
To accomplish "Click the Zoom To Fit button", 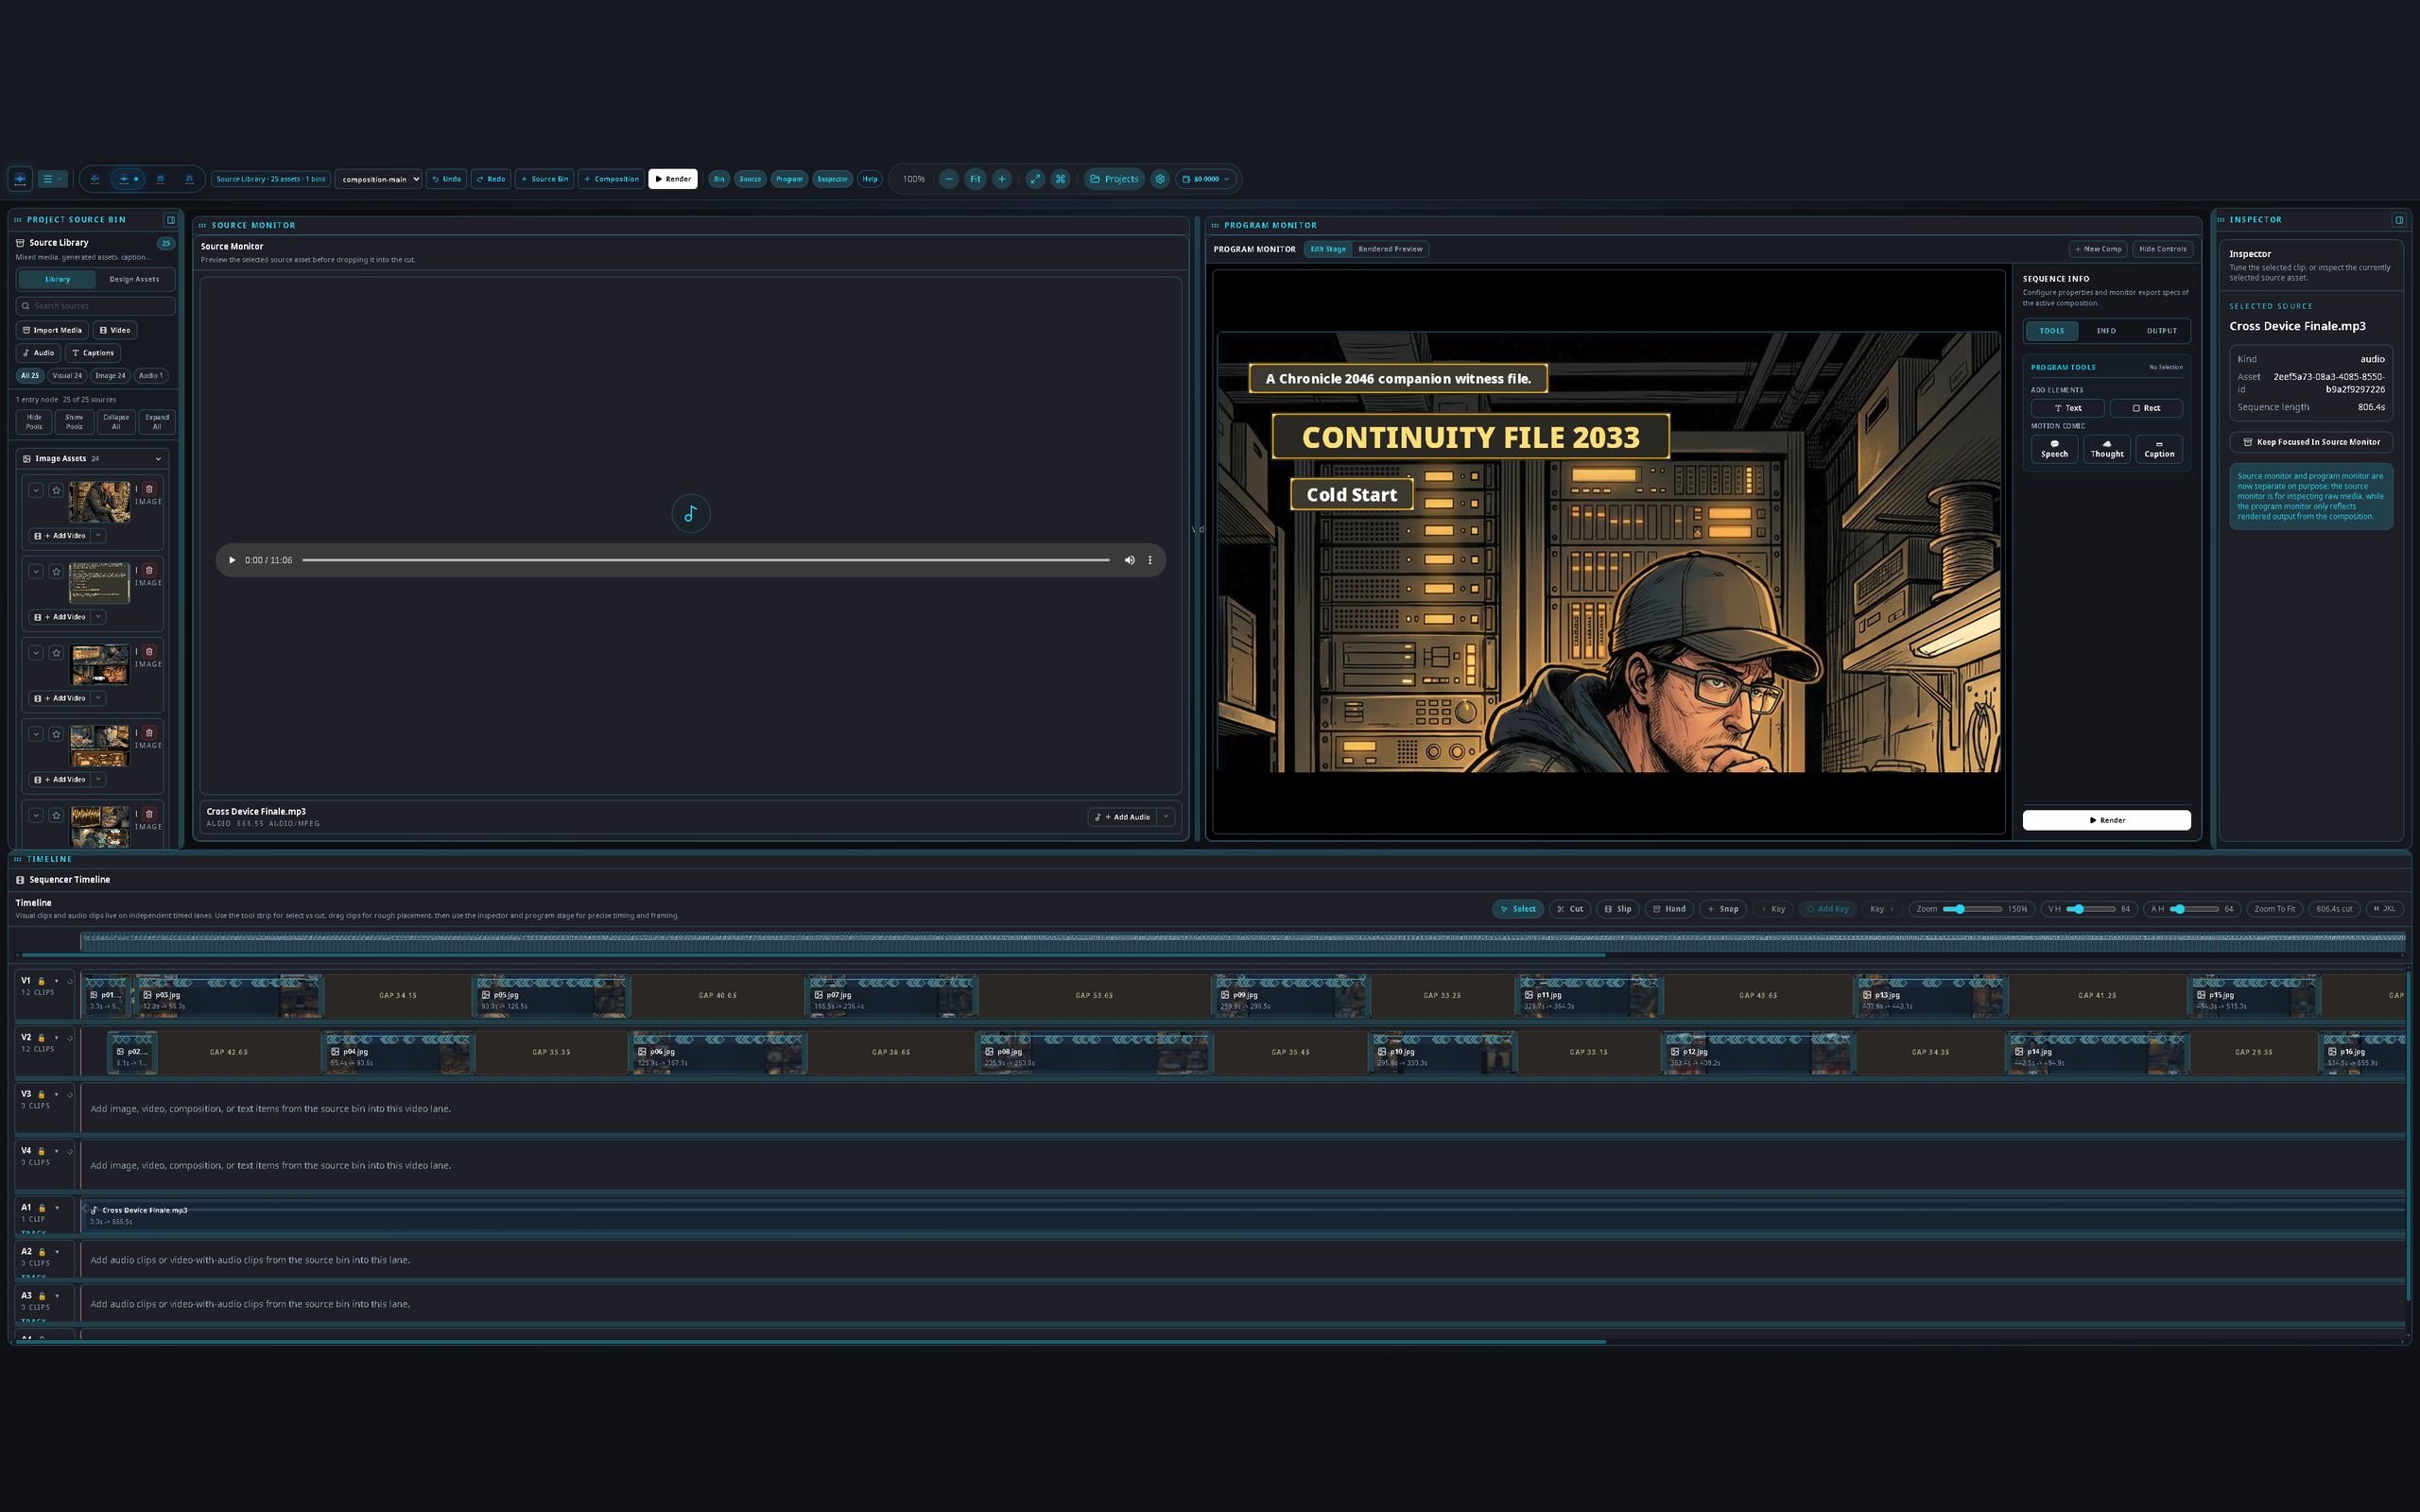I will (x=2274, y=909).
